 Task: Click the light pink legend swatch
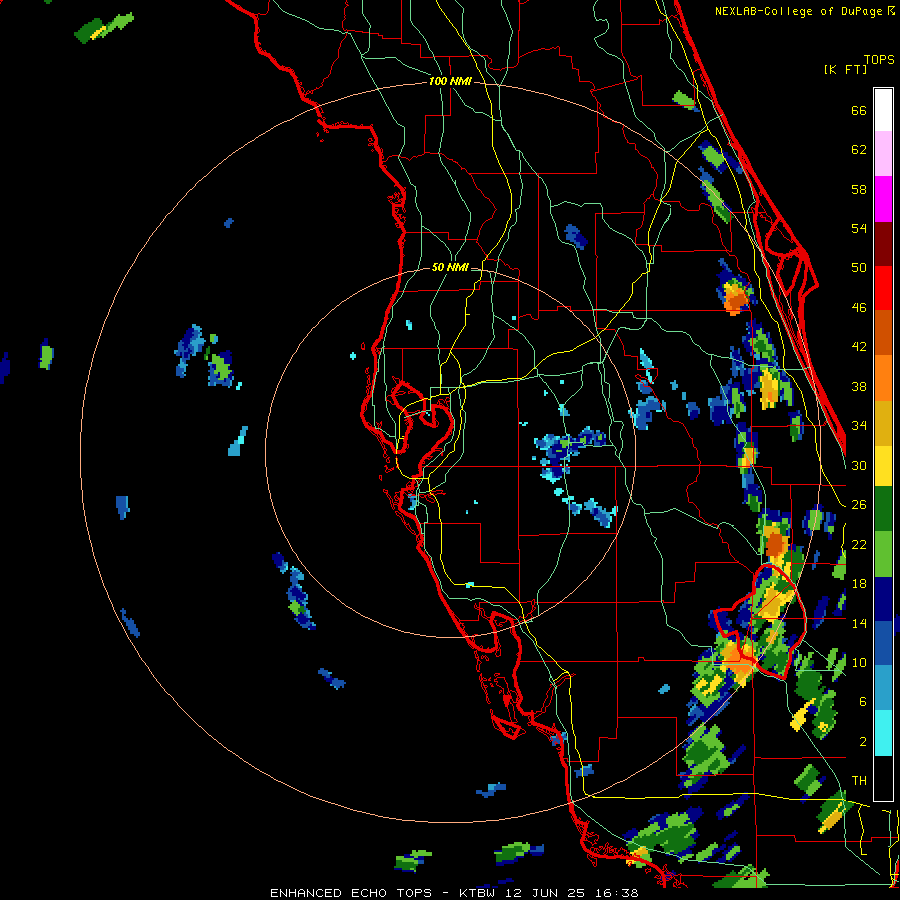[x=883, y=154]
